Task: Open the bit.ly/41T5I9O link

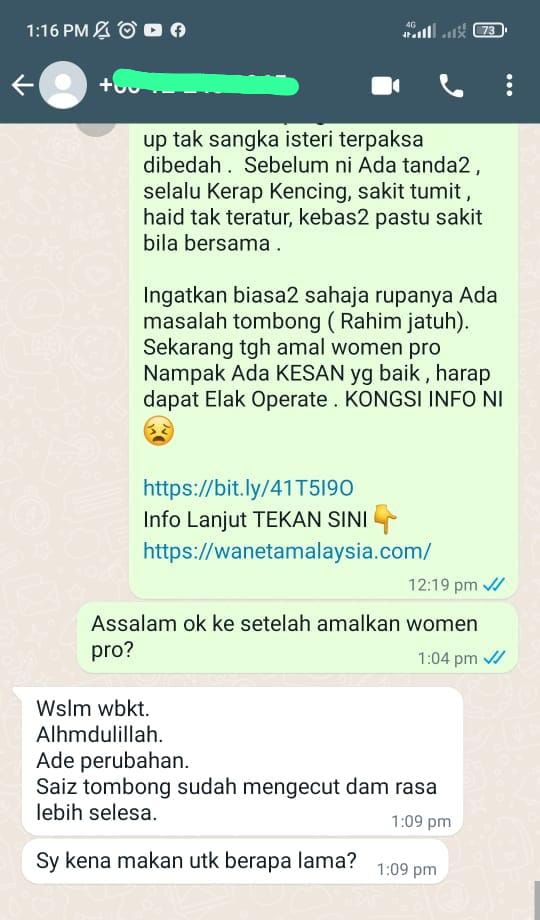Action: click(248, 488)
